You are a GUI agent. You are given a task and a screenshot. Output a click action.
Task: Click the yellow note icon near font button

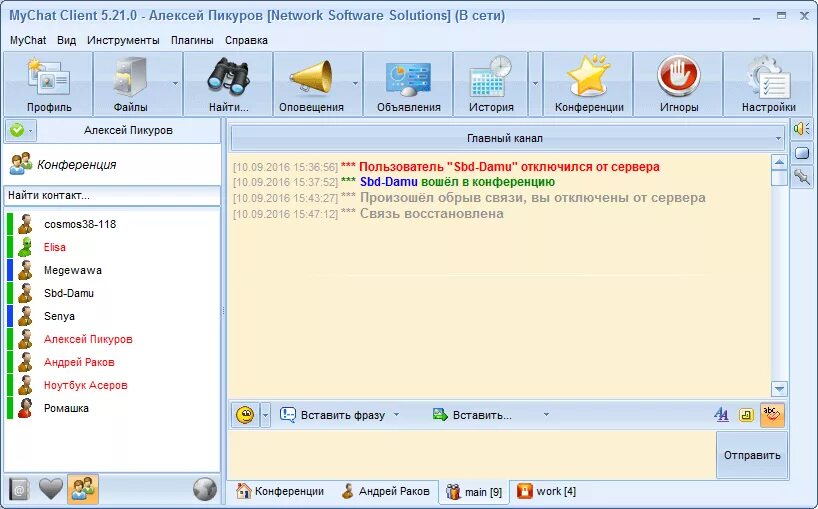pos(747,415)
